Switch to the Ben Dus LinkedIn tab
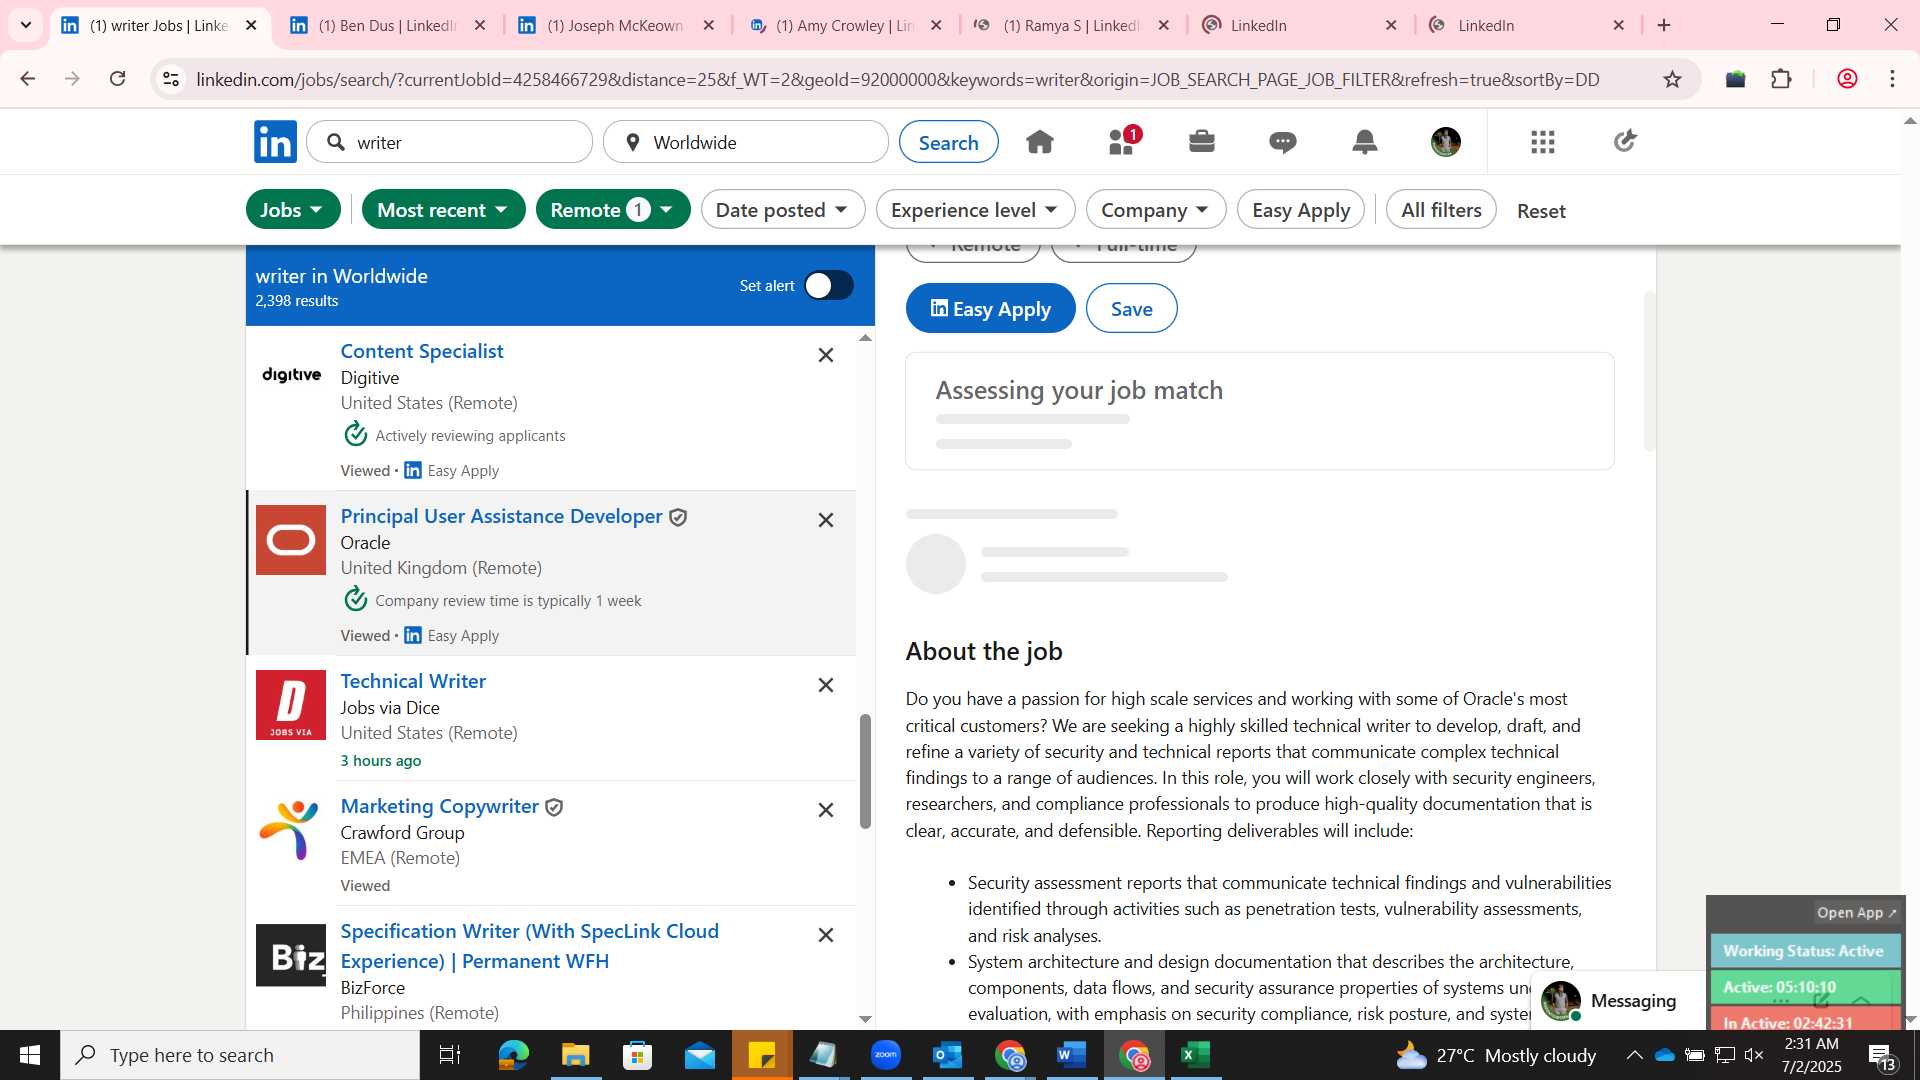The width and height of the screenshot is (1920, 1080). [x=386, y=25]
